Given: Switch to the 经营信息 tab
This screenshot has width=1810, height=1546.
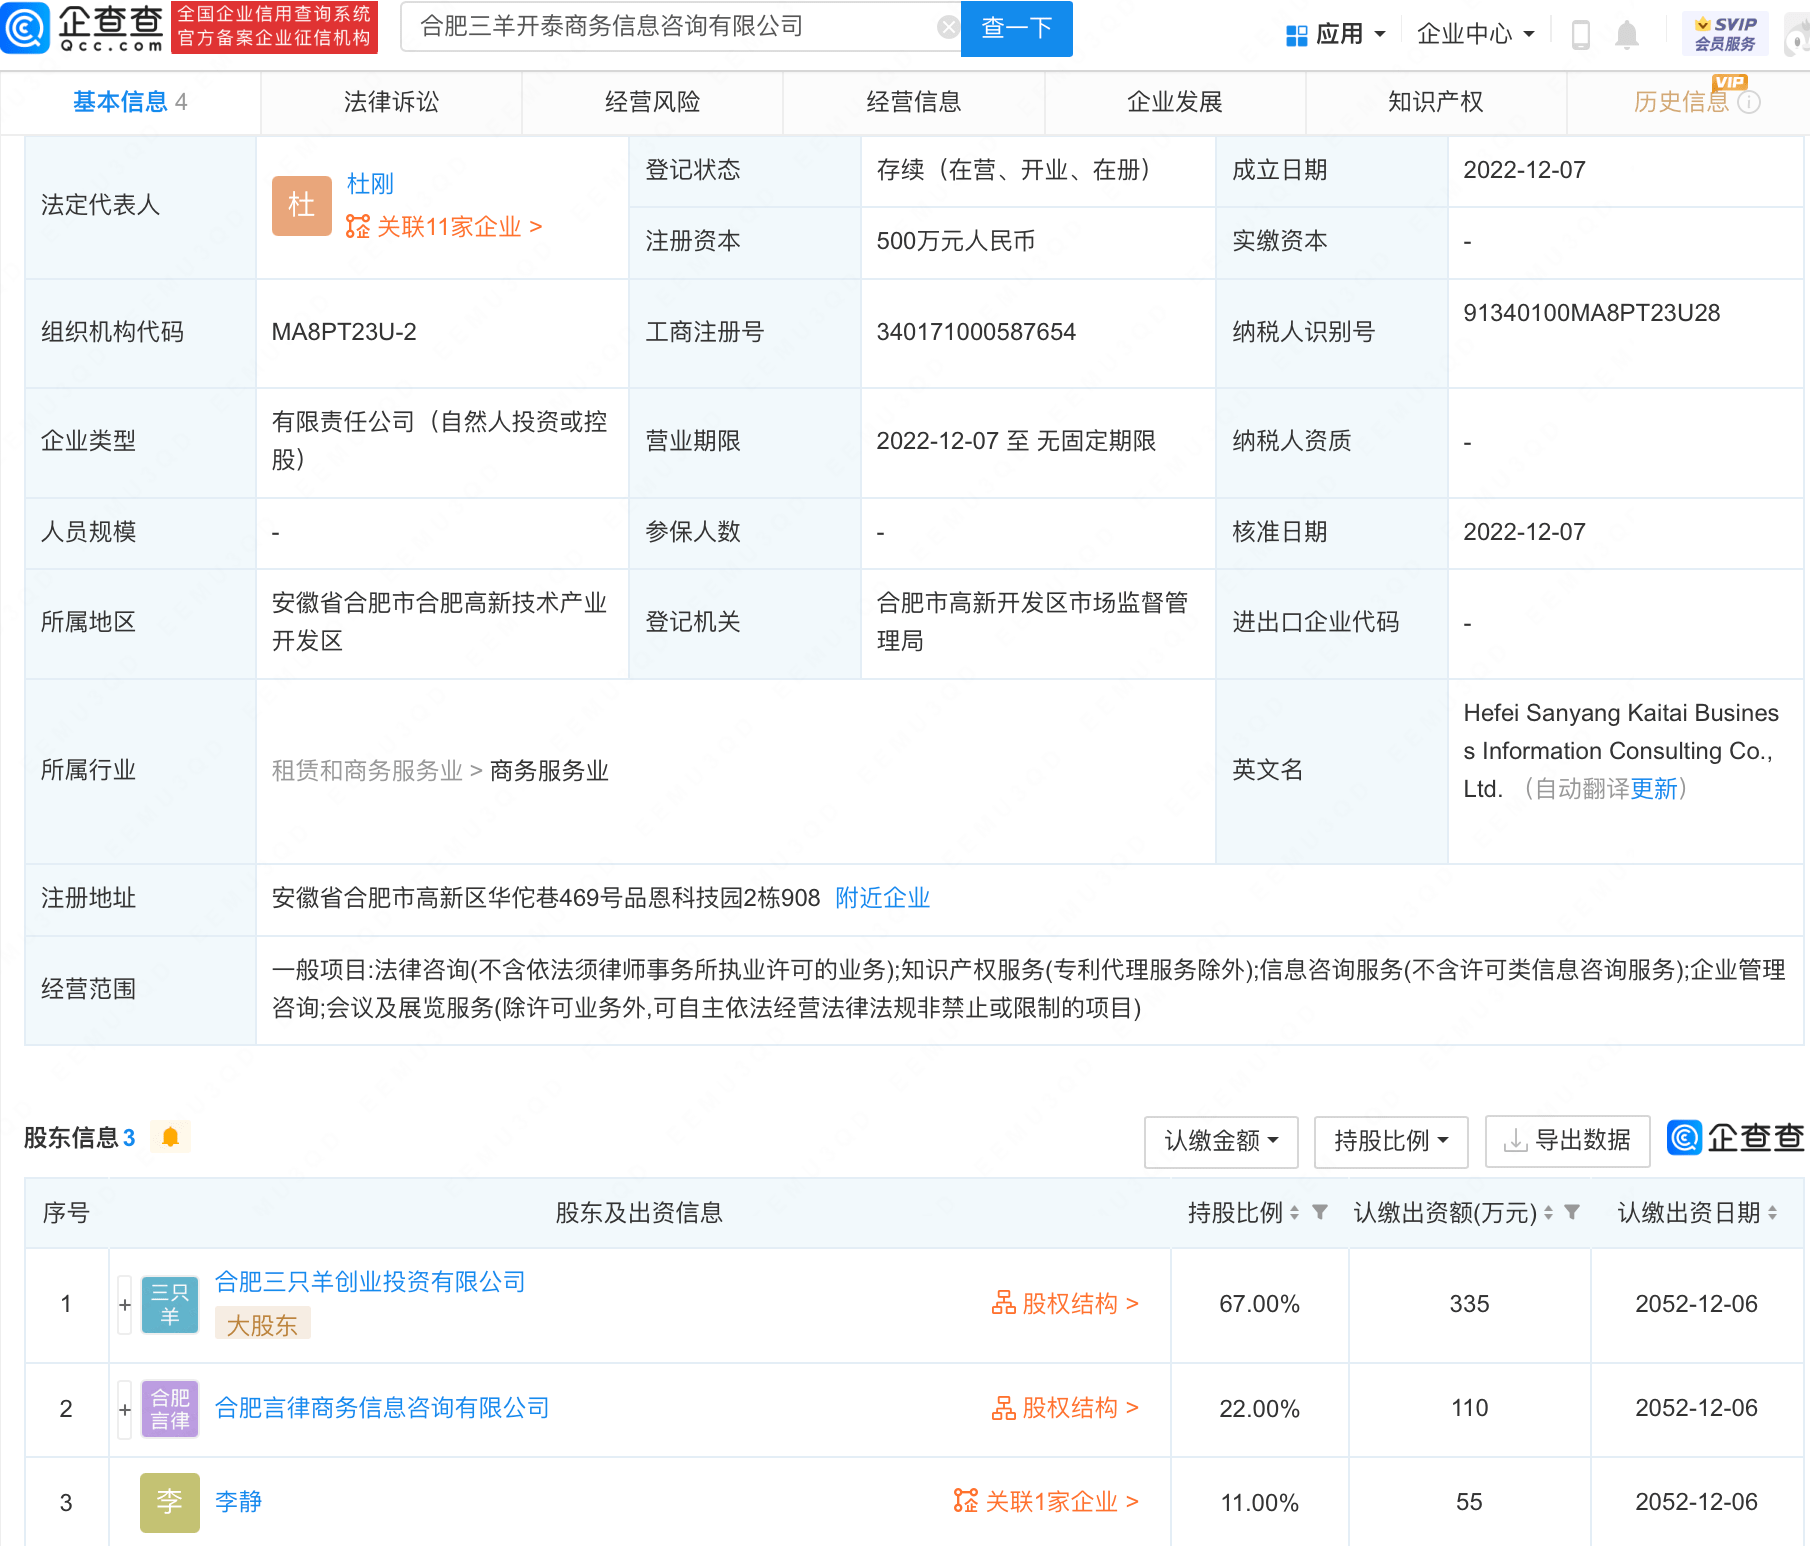Looking at the screenshot, I should (913, 102).
